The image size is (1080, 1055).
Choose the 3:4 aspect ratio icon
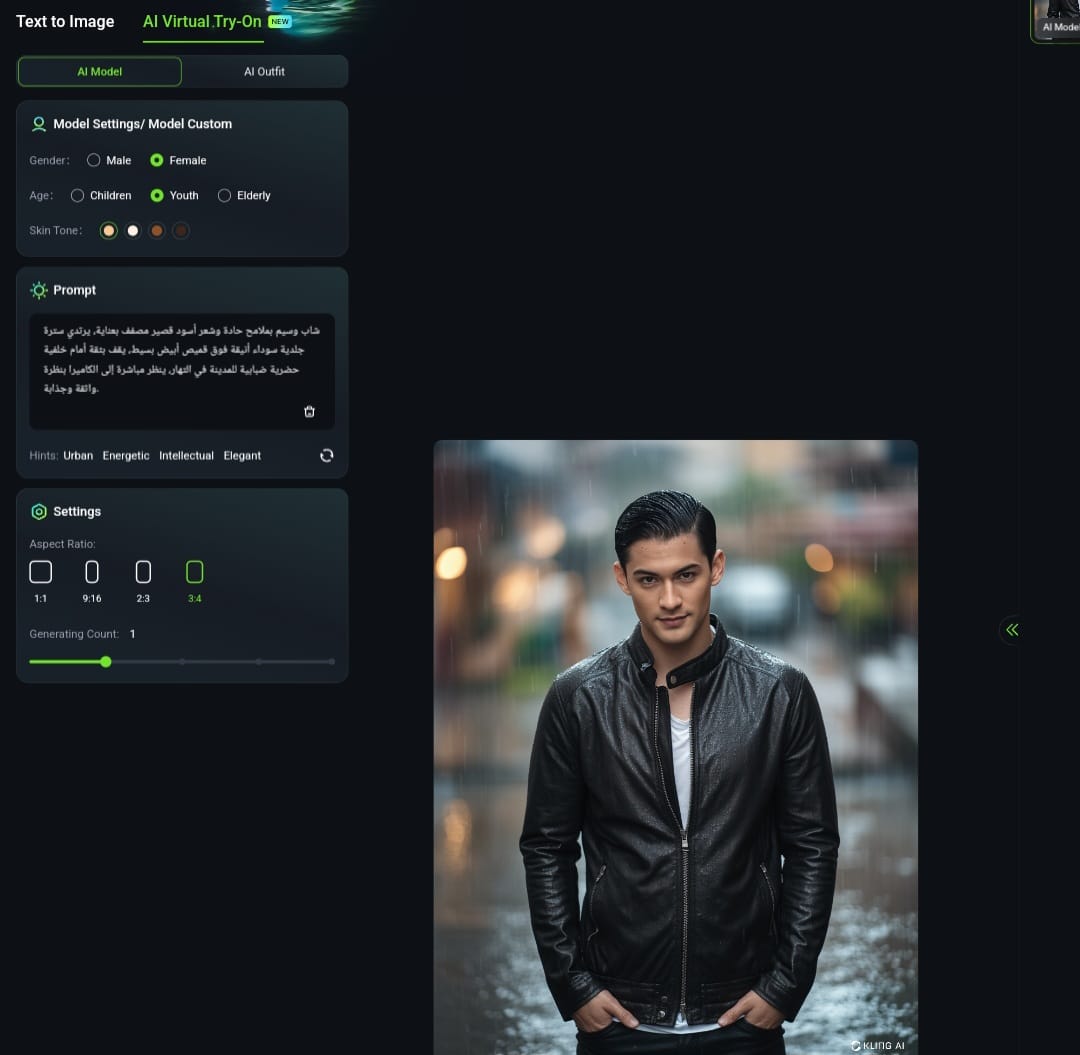pos(195,572)
